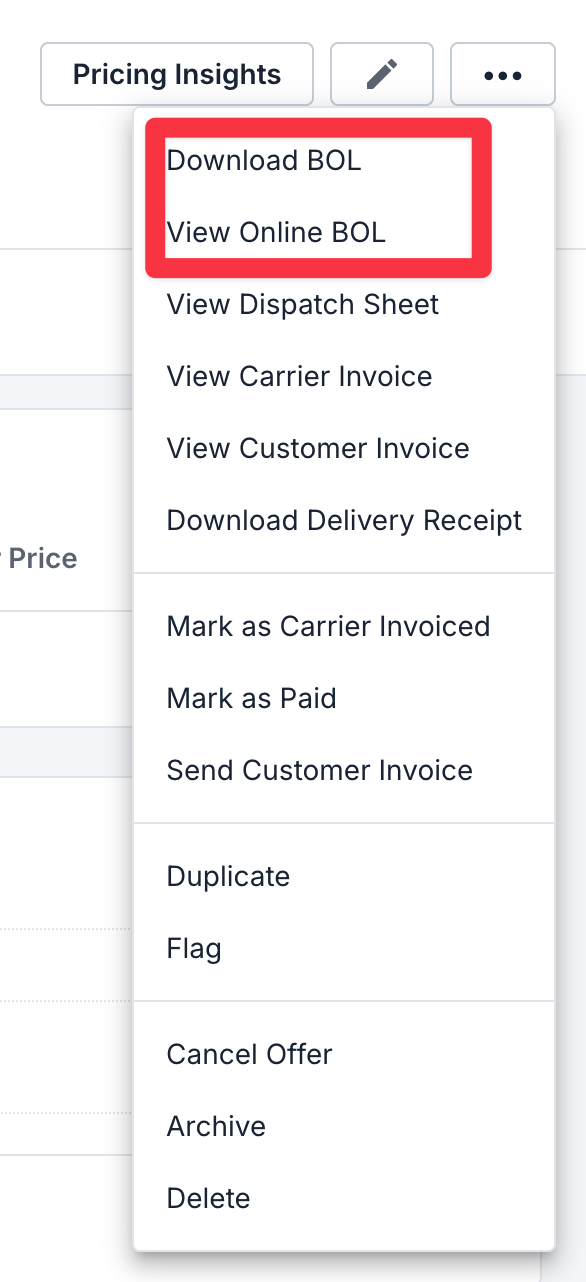The height and width of the screenshot is (1282, 586).
Task: Click the pencil edit icon button
Action: (x=381, y=74)
